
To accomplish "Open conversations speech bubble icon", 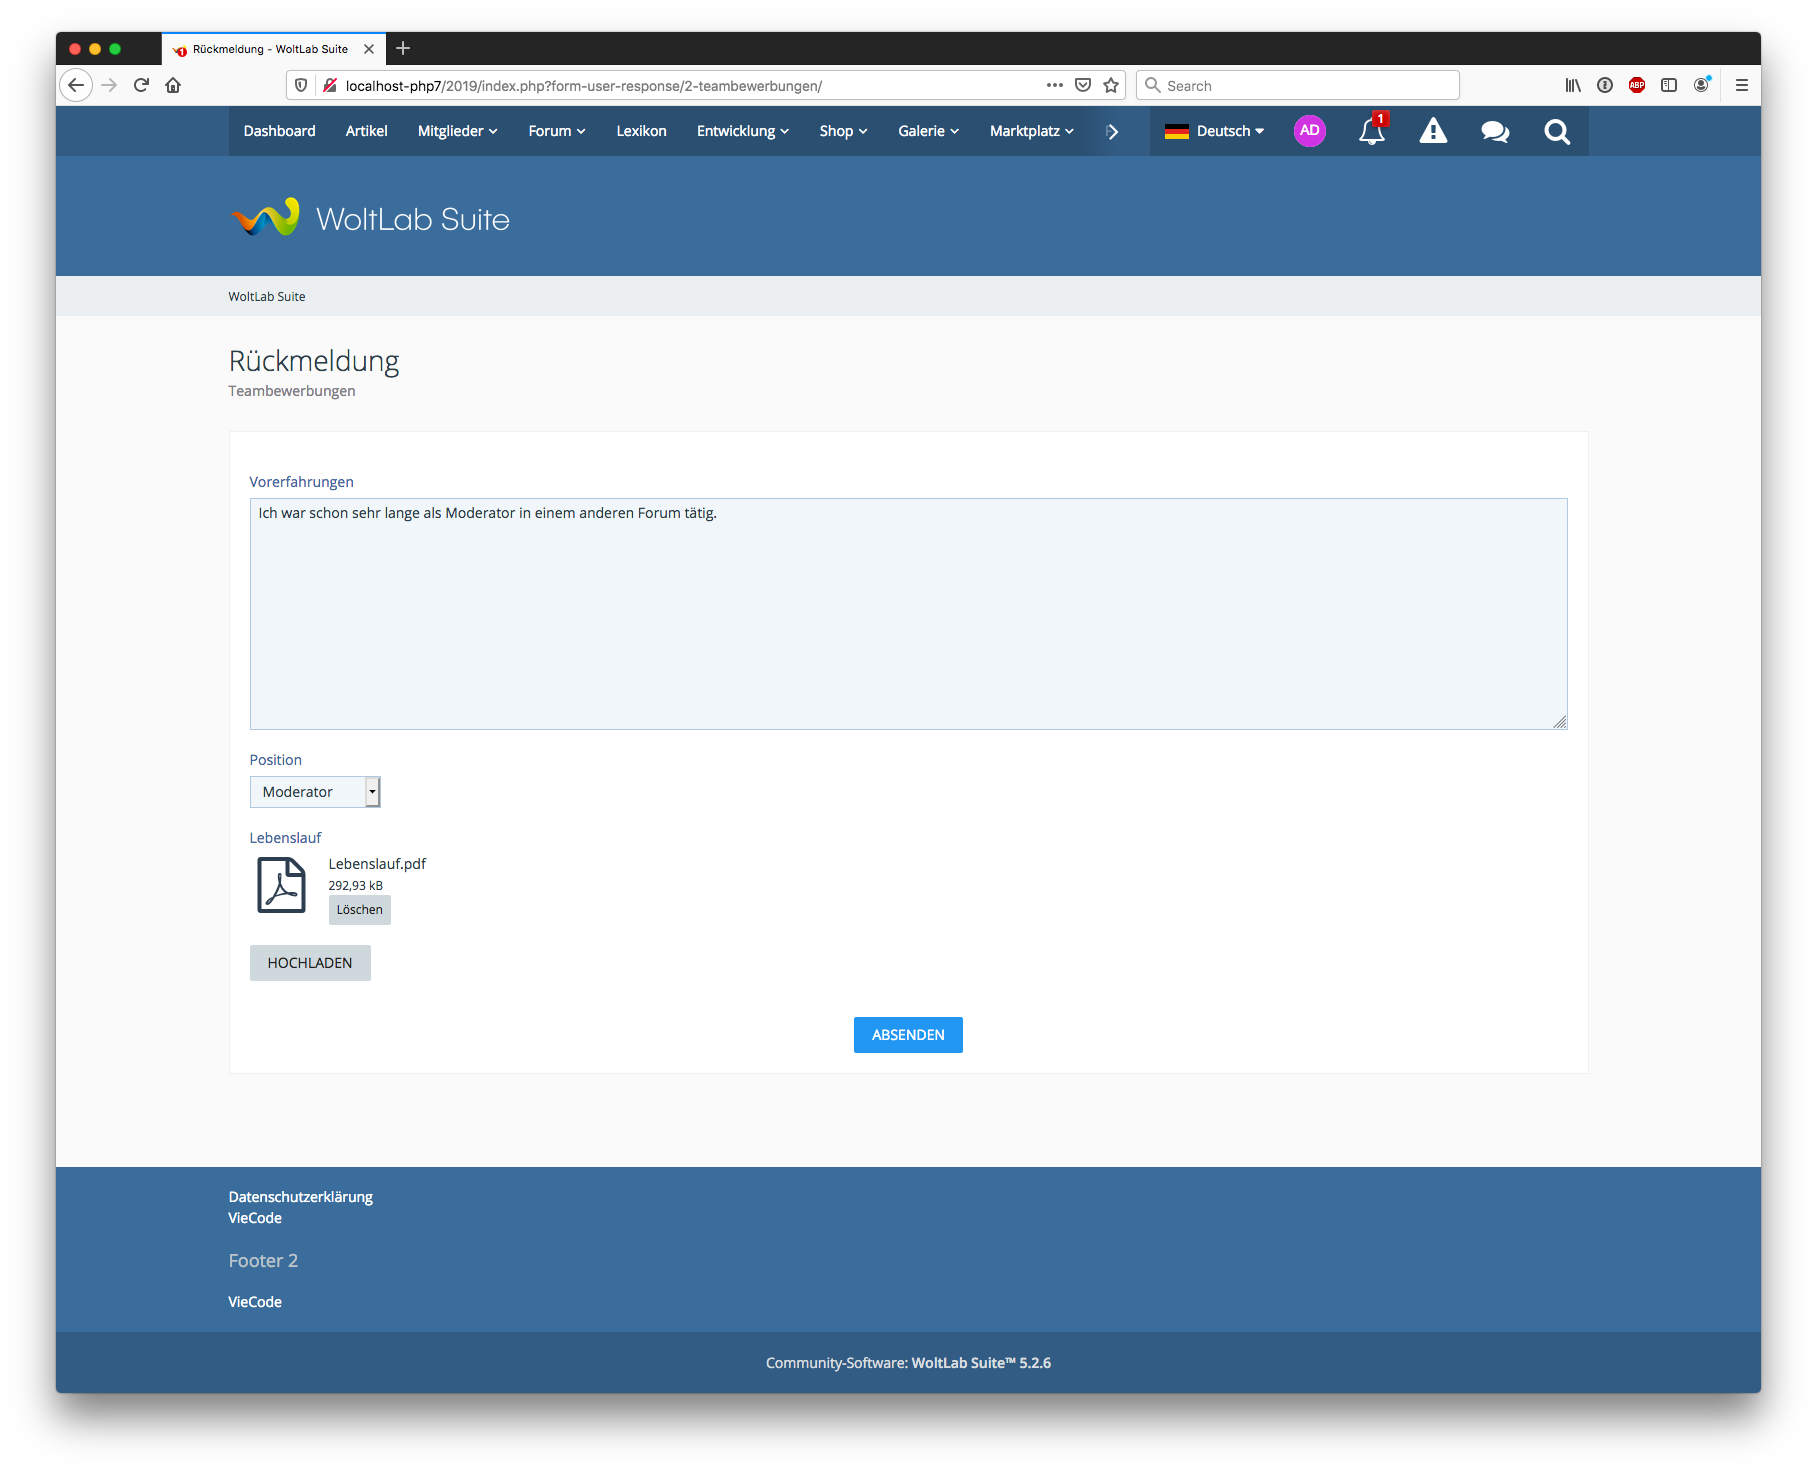I will click(x=1495, y=132).
